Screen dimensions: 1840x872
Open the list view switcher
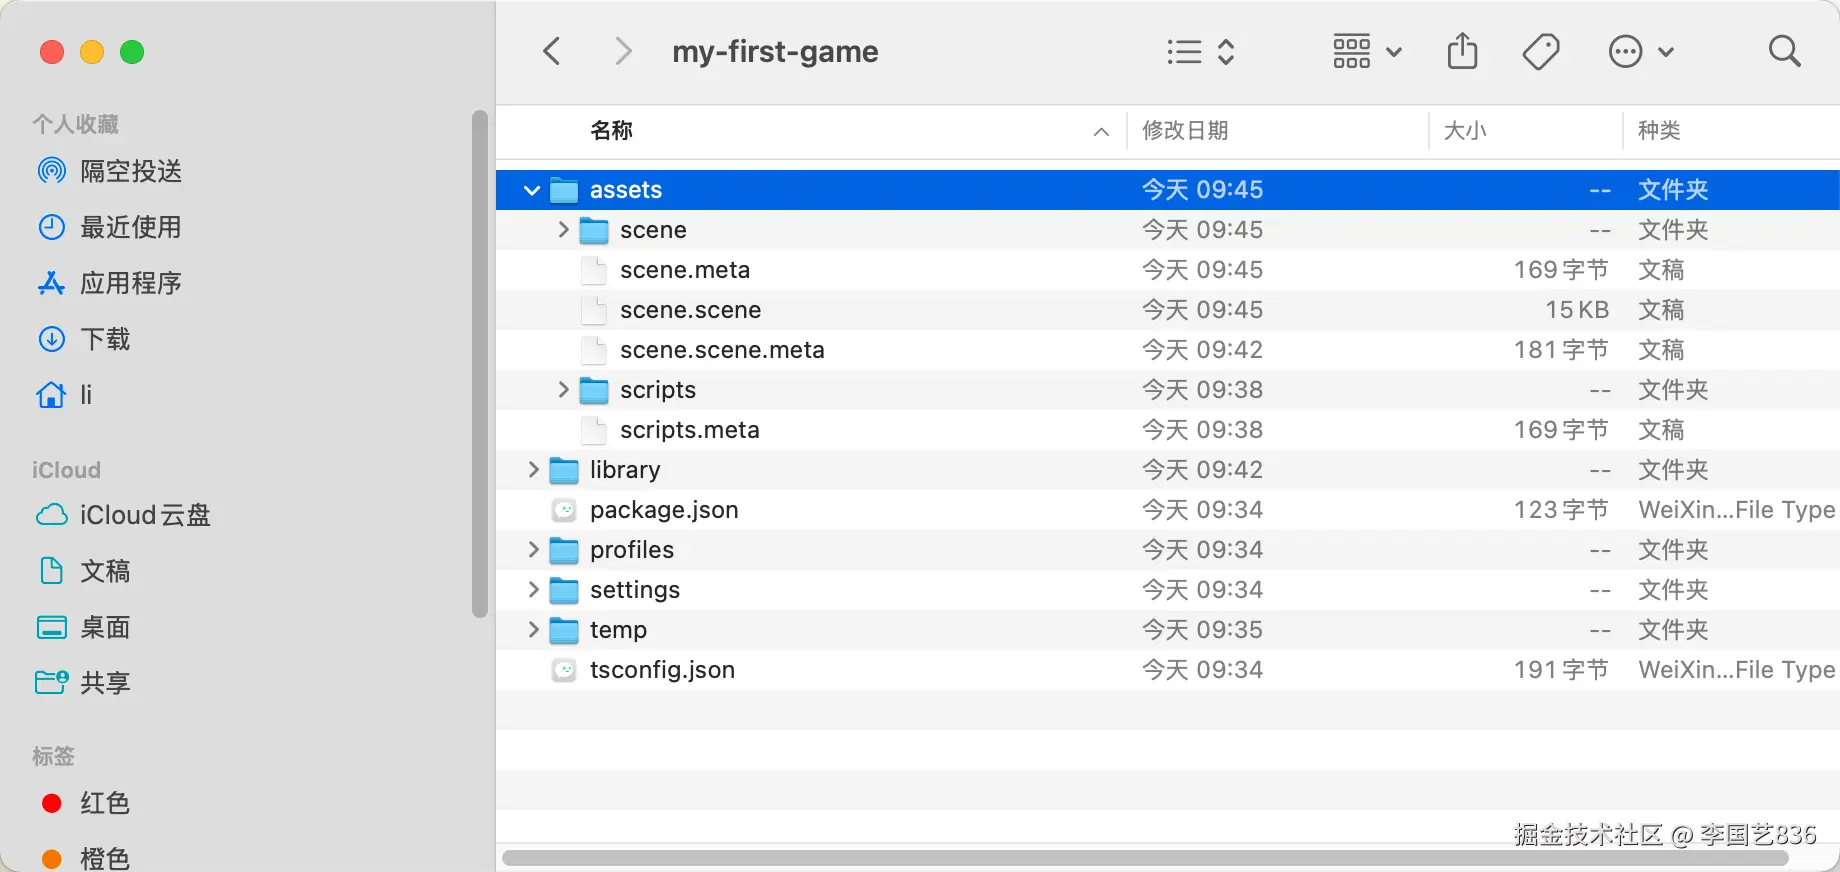pos(1201,51)
